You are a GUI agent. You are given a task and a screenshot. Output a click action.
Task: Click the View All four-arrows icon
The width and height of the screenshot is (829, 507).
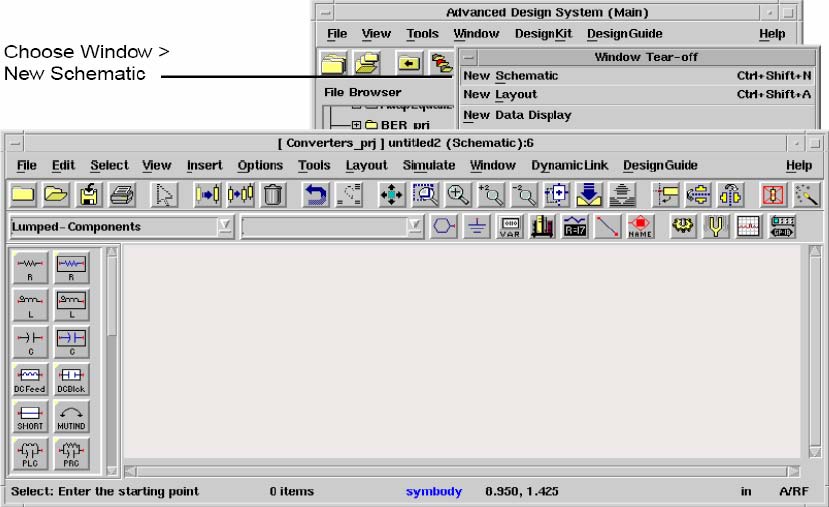click(391, 195)
